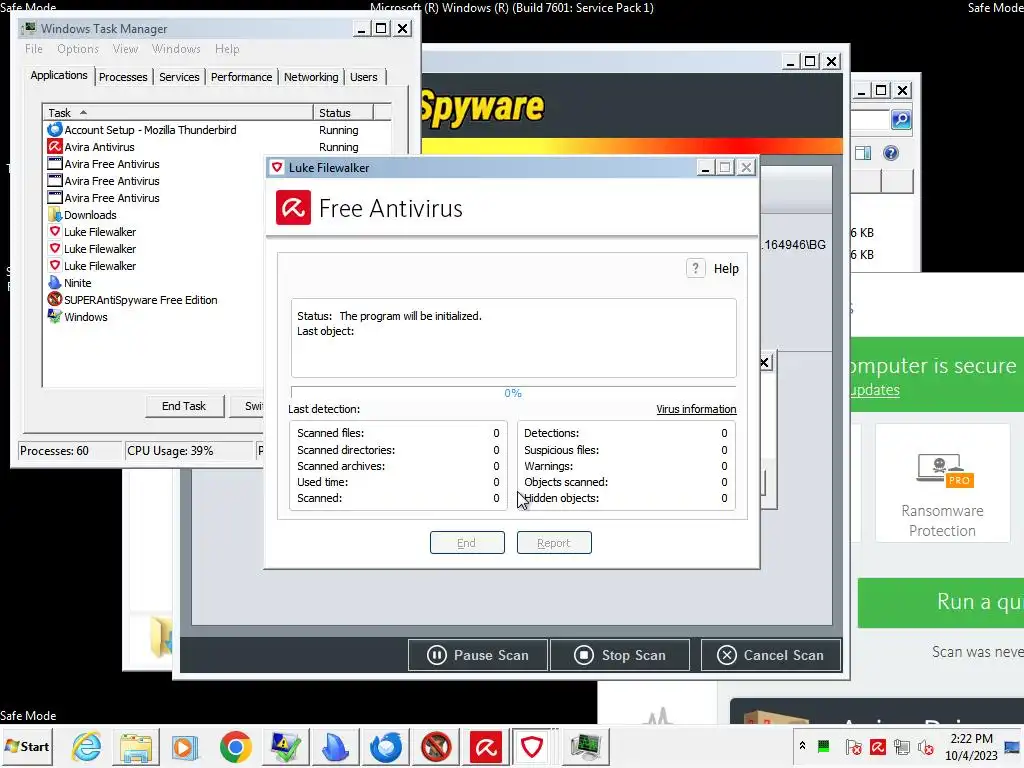This screenshot has height=768, width=1024.
Task: Select the Ninite task row
Action: [x=154, y=283]
